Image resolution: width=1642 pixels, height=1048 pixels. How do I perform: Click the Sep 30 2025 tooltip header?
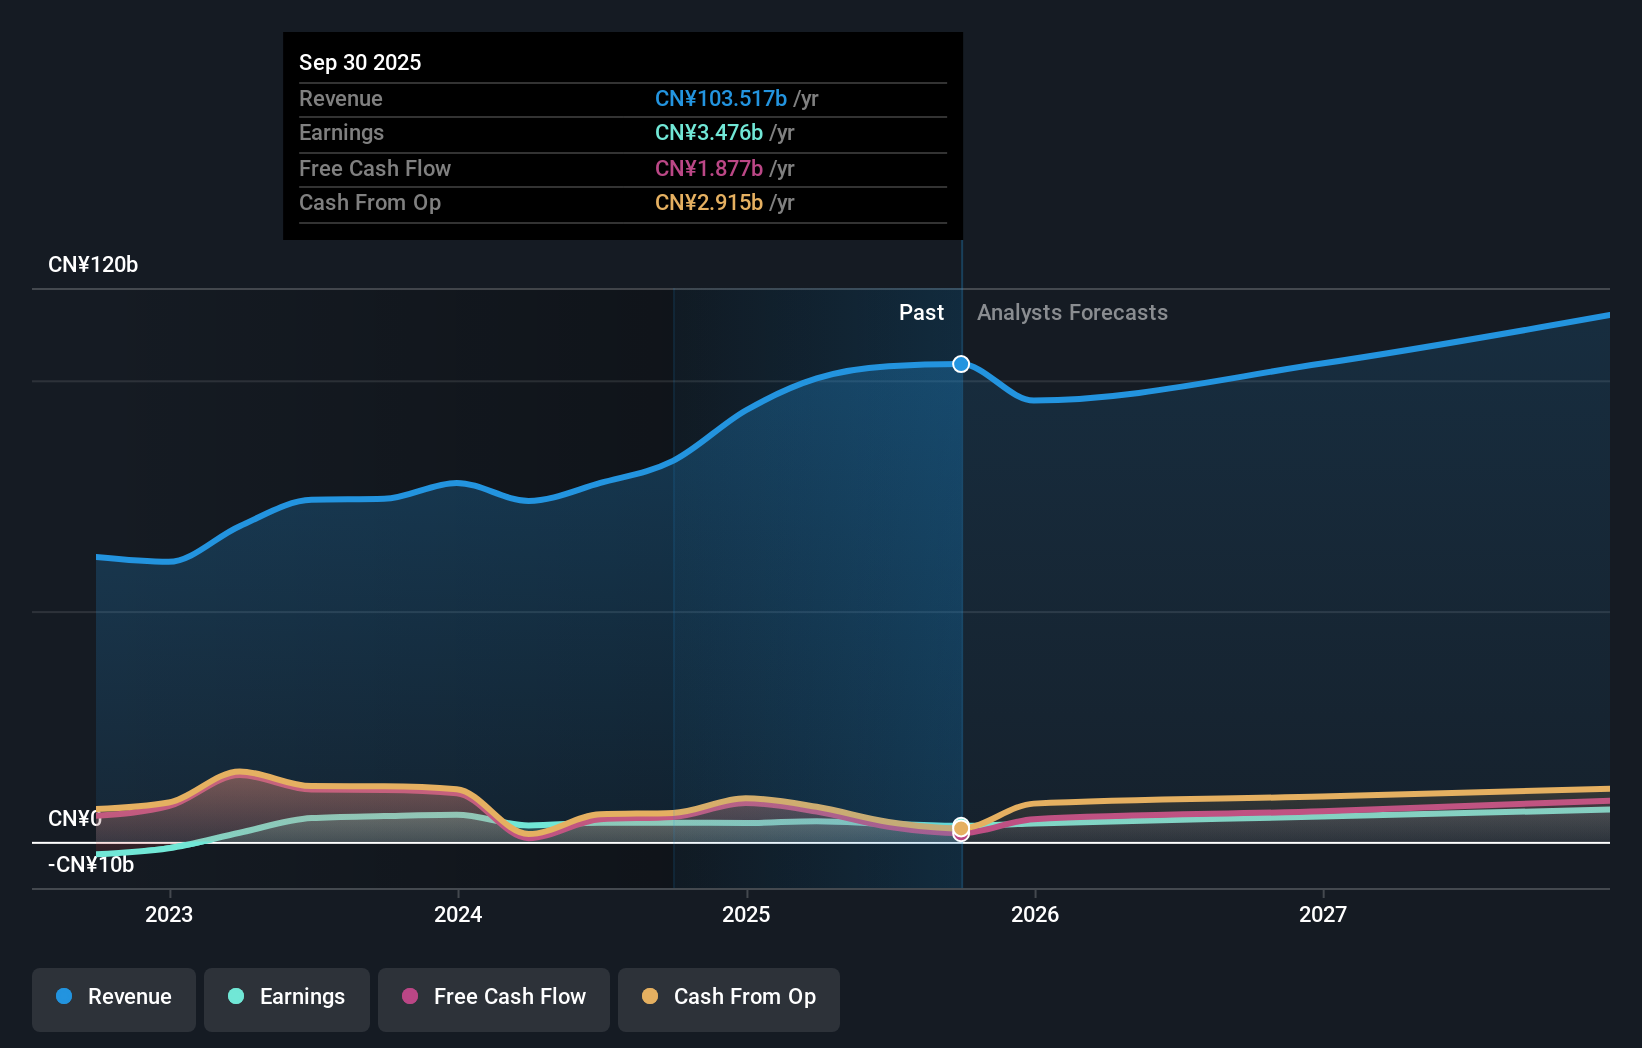(360, 62)
